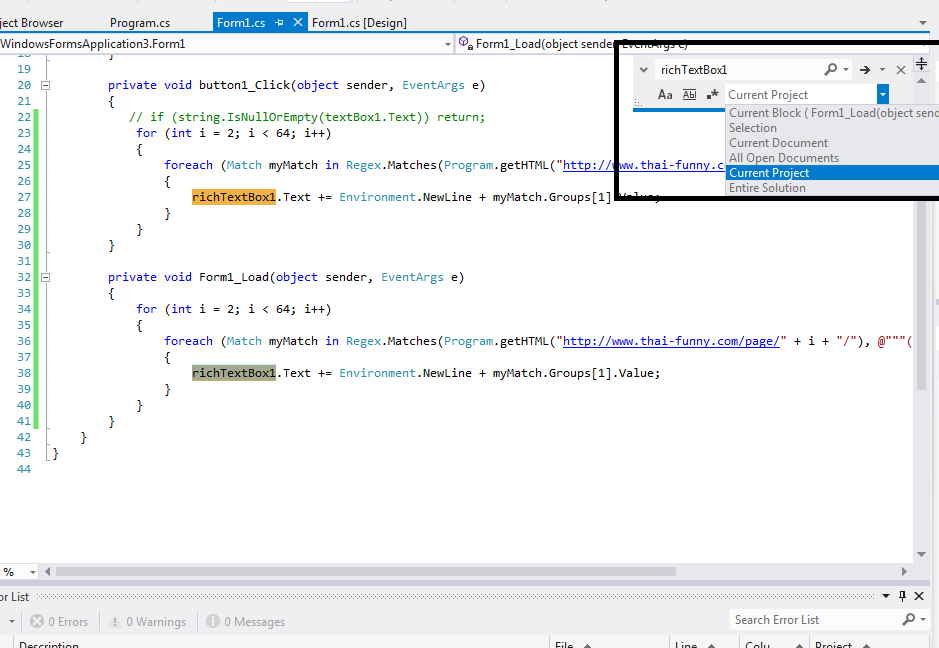Toggle Use Regular Expressions option
The height and width of the screenshot is (648, 939).
(x=712, y=95)
